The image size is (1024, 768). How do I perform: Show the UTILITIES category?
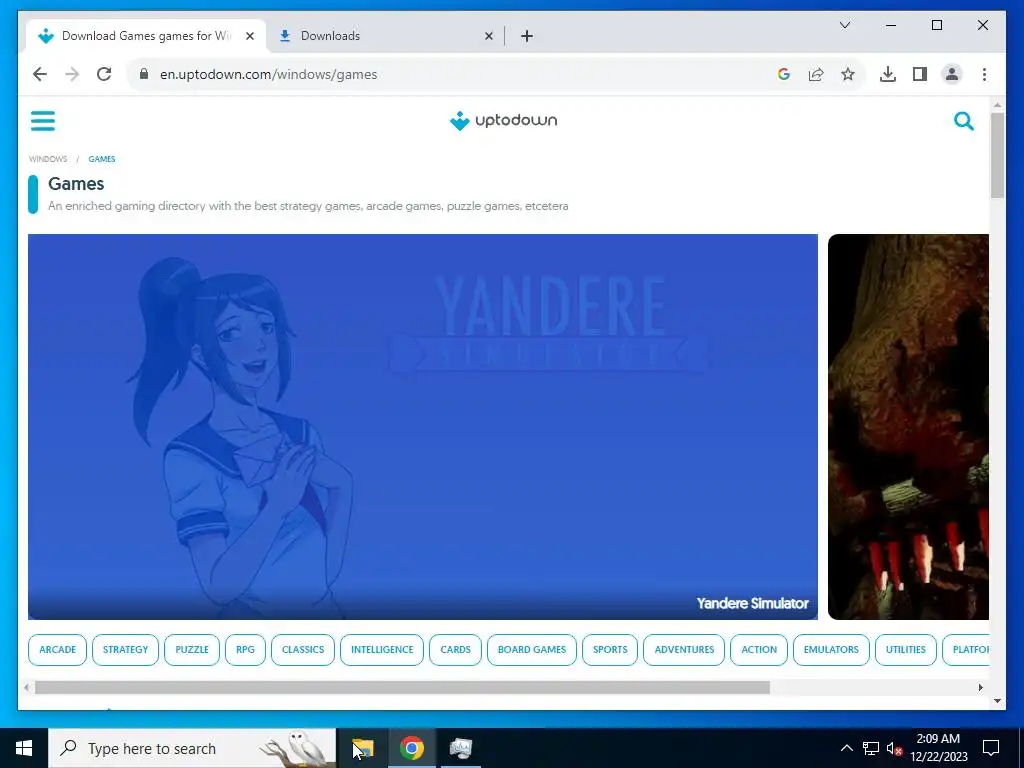coord(906,650)
